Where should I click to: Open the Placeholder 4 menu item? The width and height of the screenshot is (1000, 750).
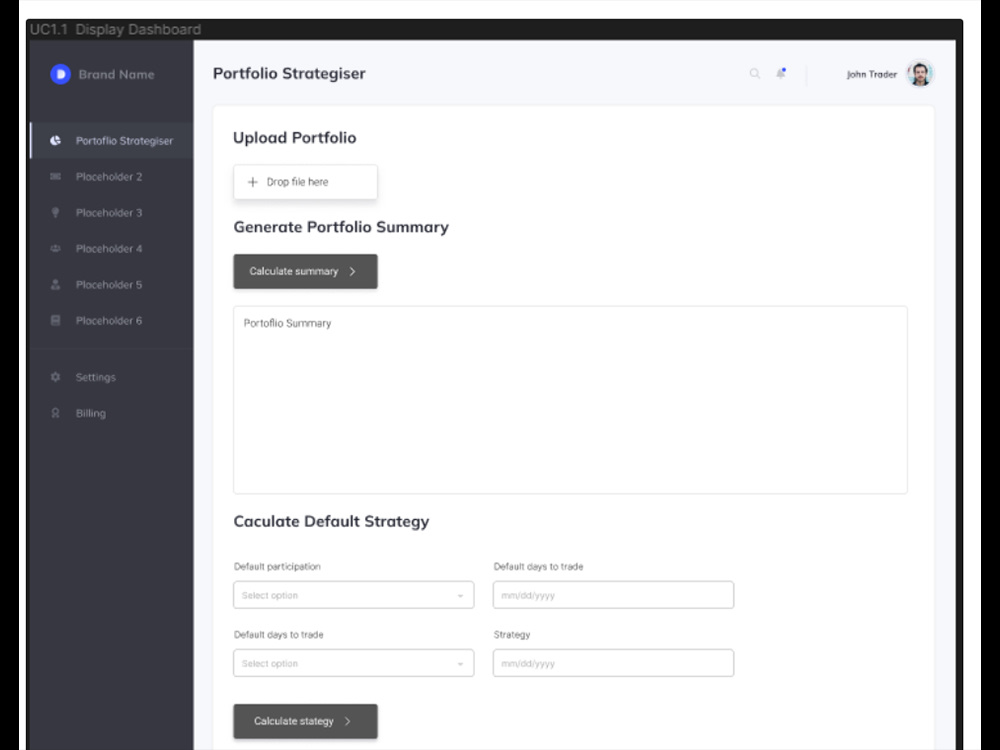112,248
